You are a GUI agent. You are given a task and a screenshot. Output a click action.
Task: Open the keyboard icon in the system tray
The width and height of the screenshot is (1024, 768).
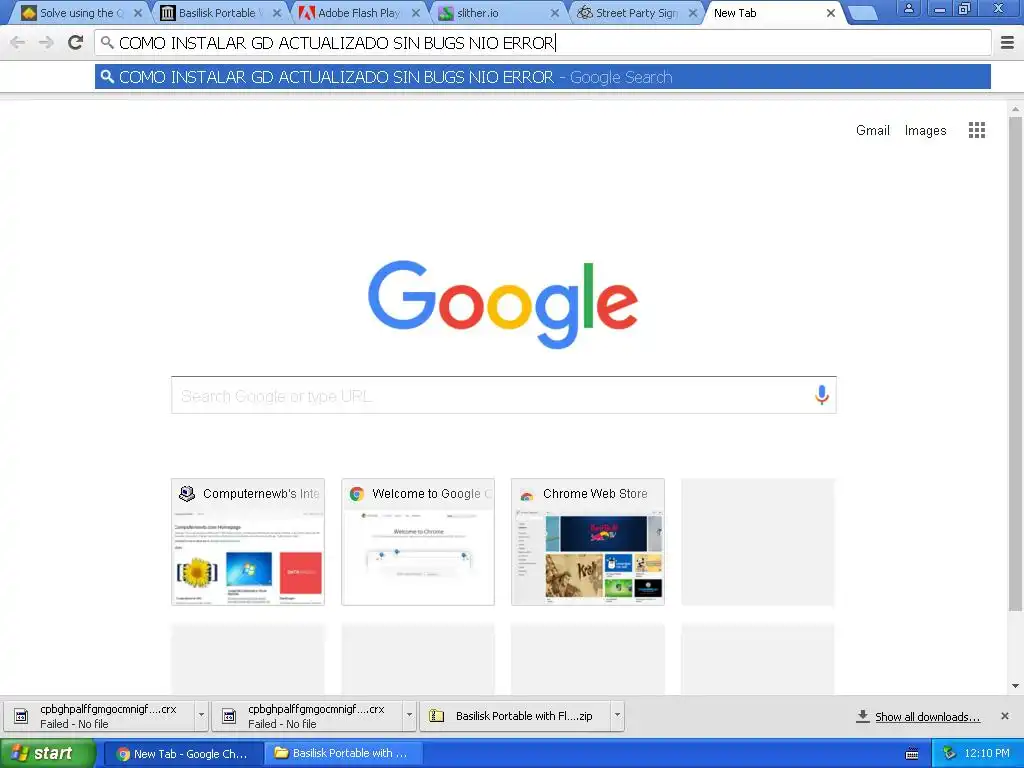(x=912, y=754)
